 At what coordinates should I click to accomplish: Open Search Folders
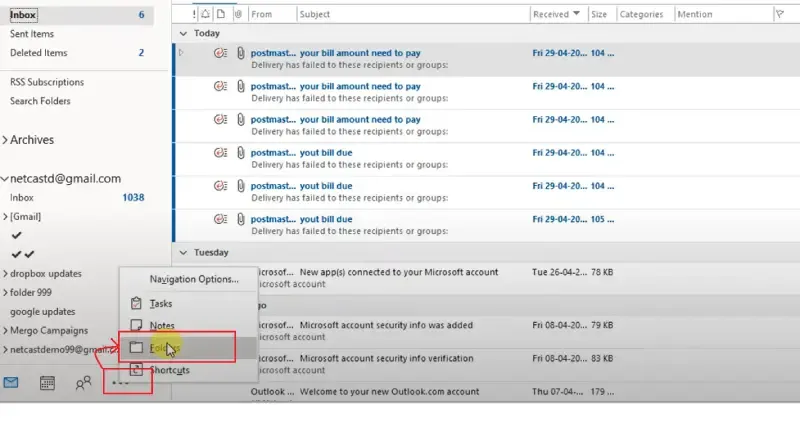tap(40, 101)
